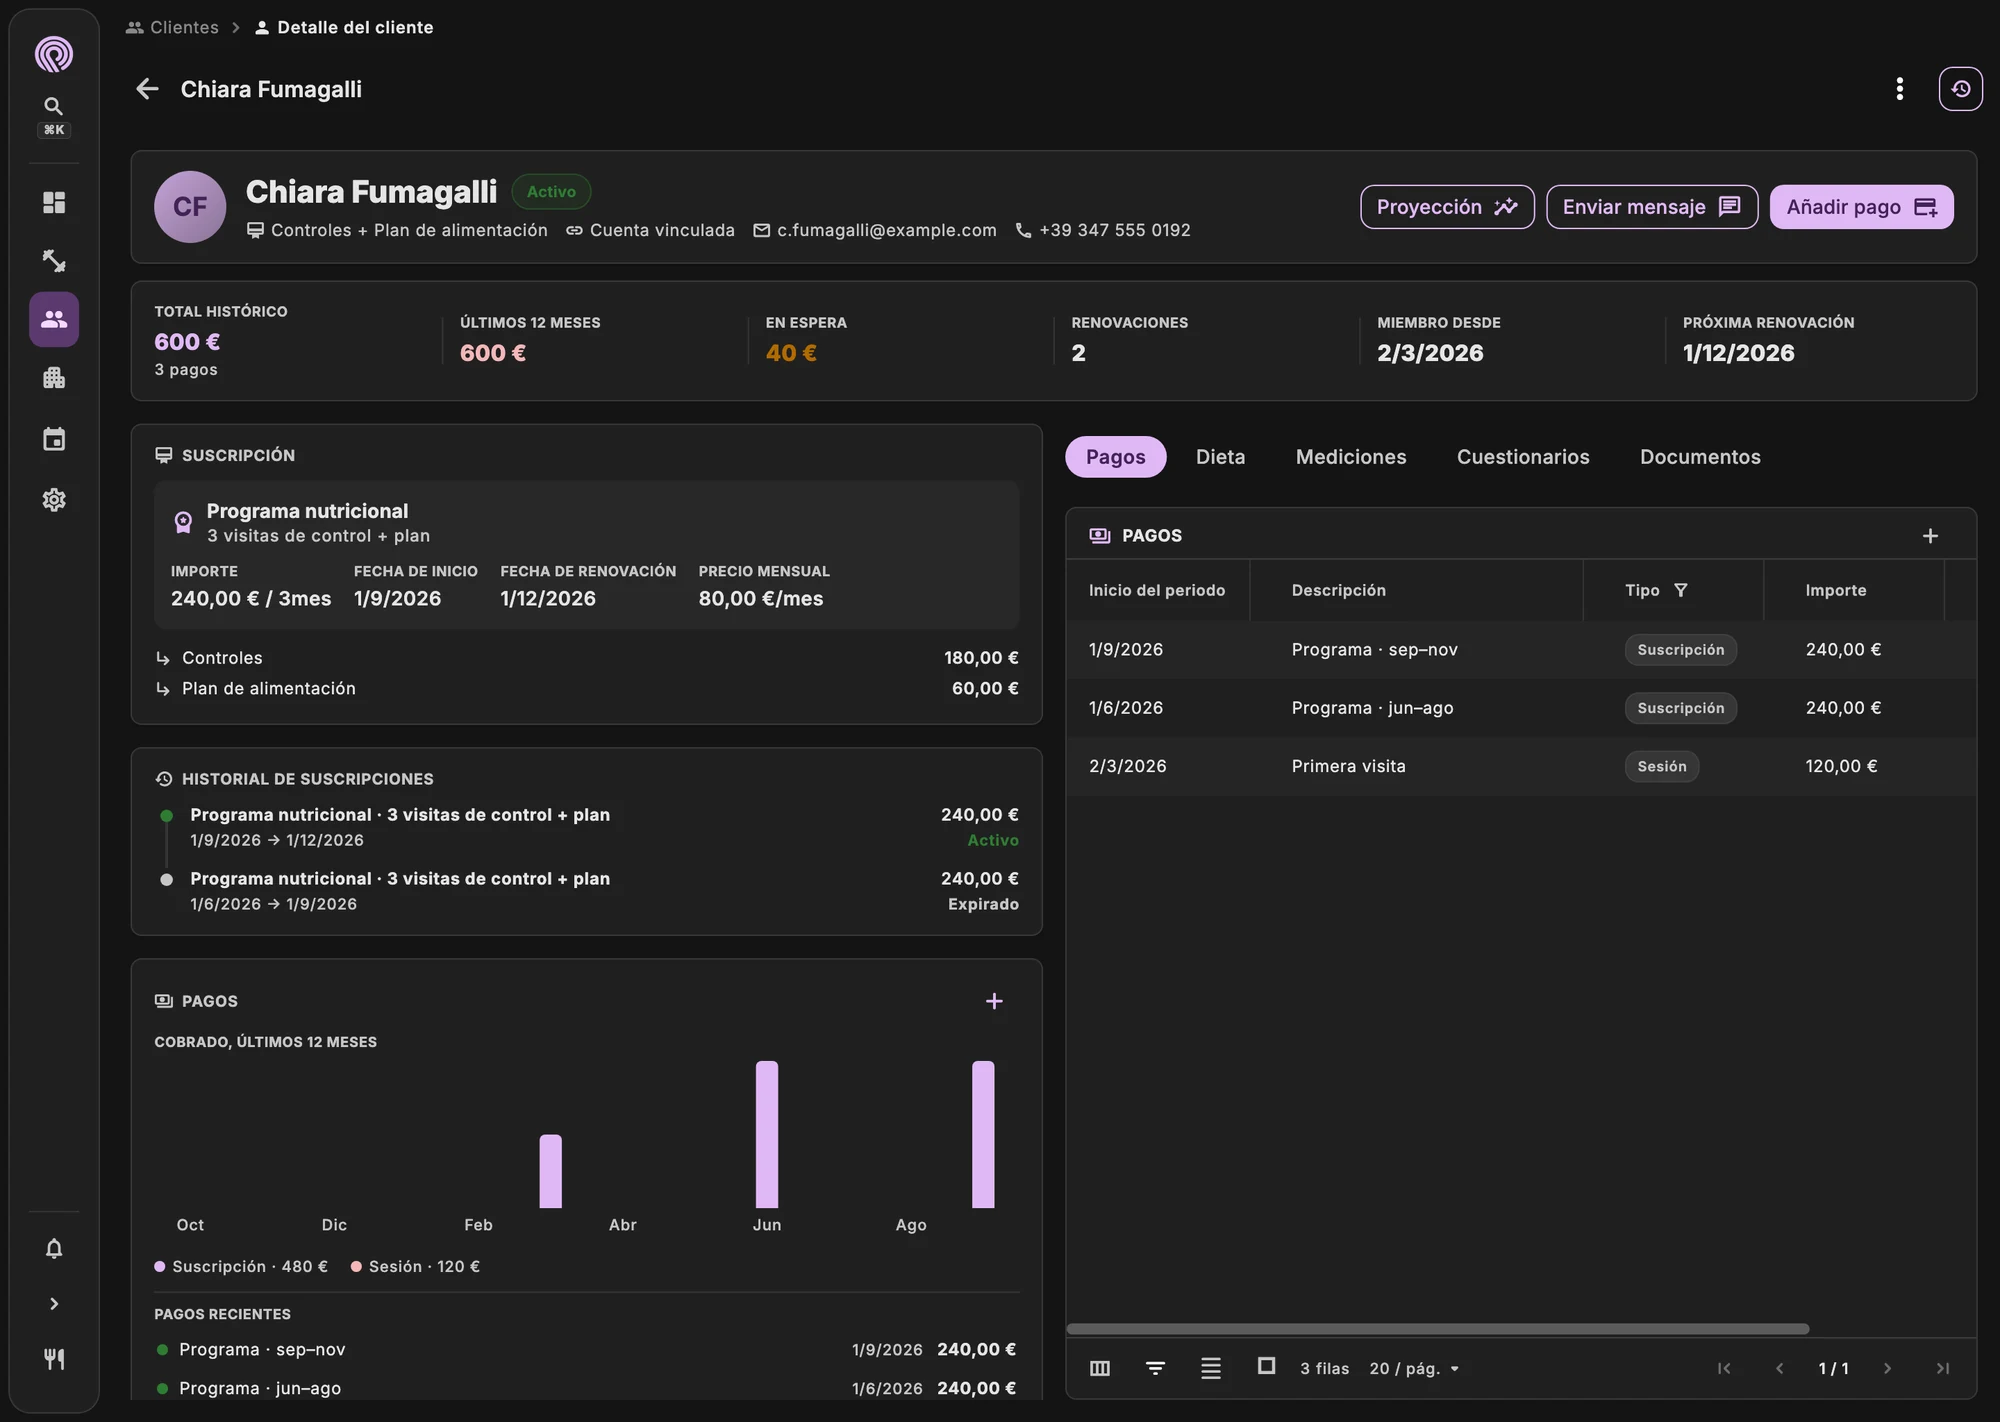Screen dimensions: 2000x1422
Task: Go to previous page arrow
Action: pos(1779,1368)
